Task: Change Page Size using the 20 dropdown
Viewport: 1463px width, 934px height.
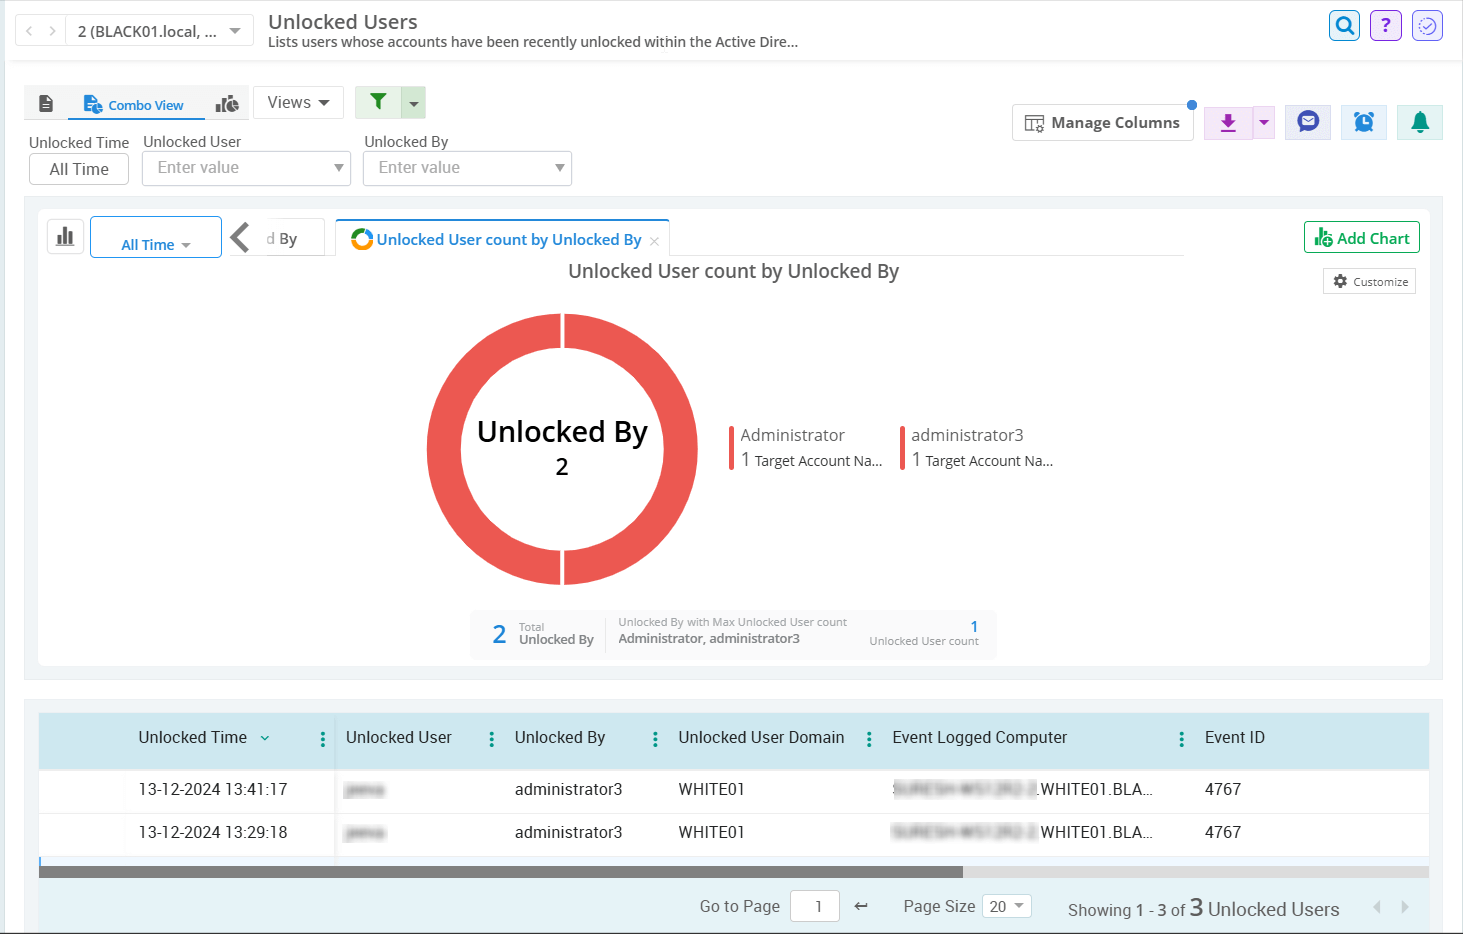Action: pyautogui.click(x=1006, y=906)
